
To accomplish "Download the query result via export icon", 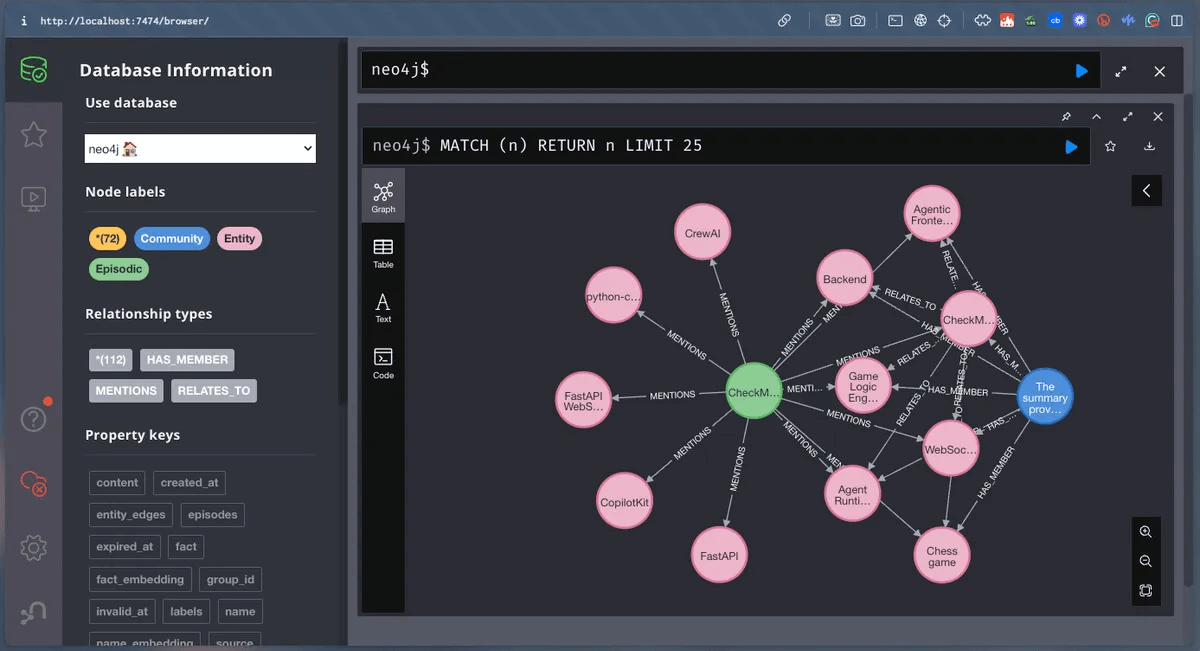I will point(1149,146).
